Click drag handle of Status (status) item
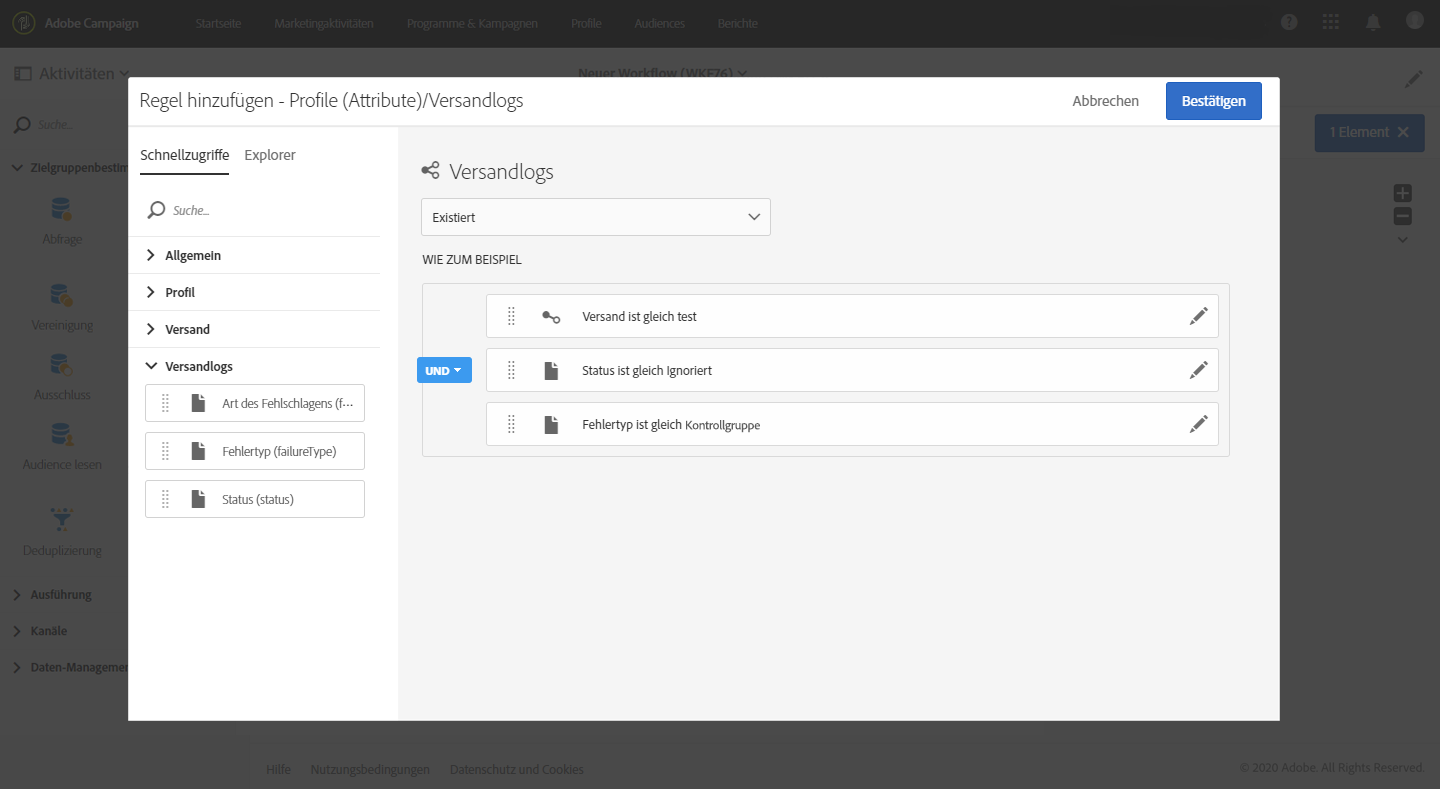Image resolution: width=1440 pixels, height=789 pixels. pos(166,499)
